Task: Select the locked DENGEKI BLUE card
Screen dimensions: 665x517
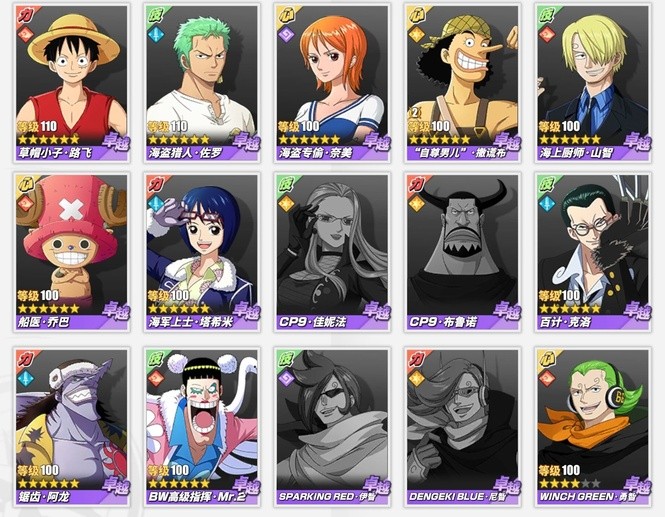Action: pyautogui.click(x=463, y=427)
